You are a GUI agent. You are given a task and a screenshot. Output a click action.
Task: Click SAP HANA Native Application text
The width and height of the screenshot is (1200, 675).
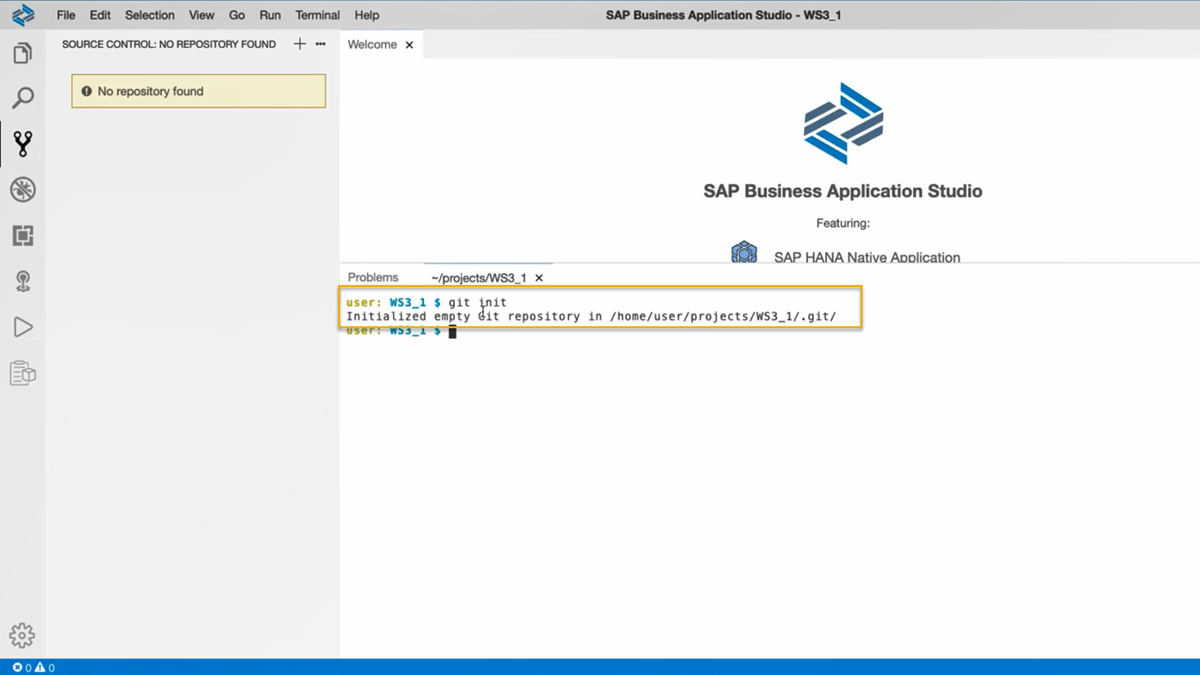867,257
